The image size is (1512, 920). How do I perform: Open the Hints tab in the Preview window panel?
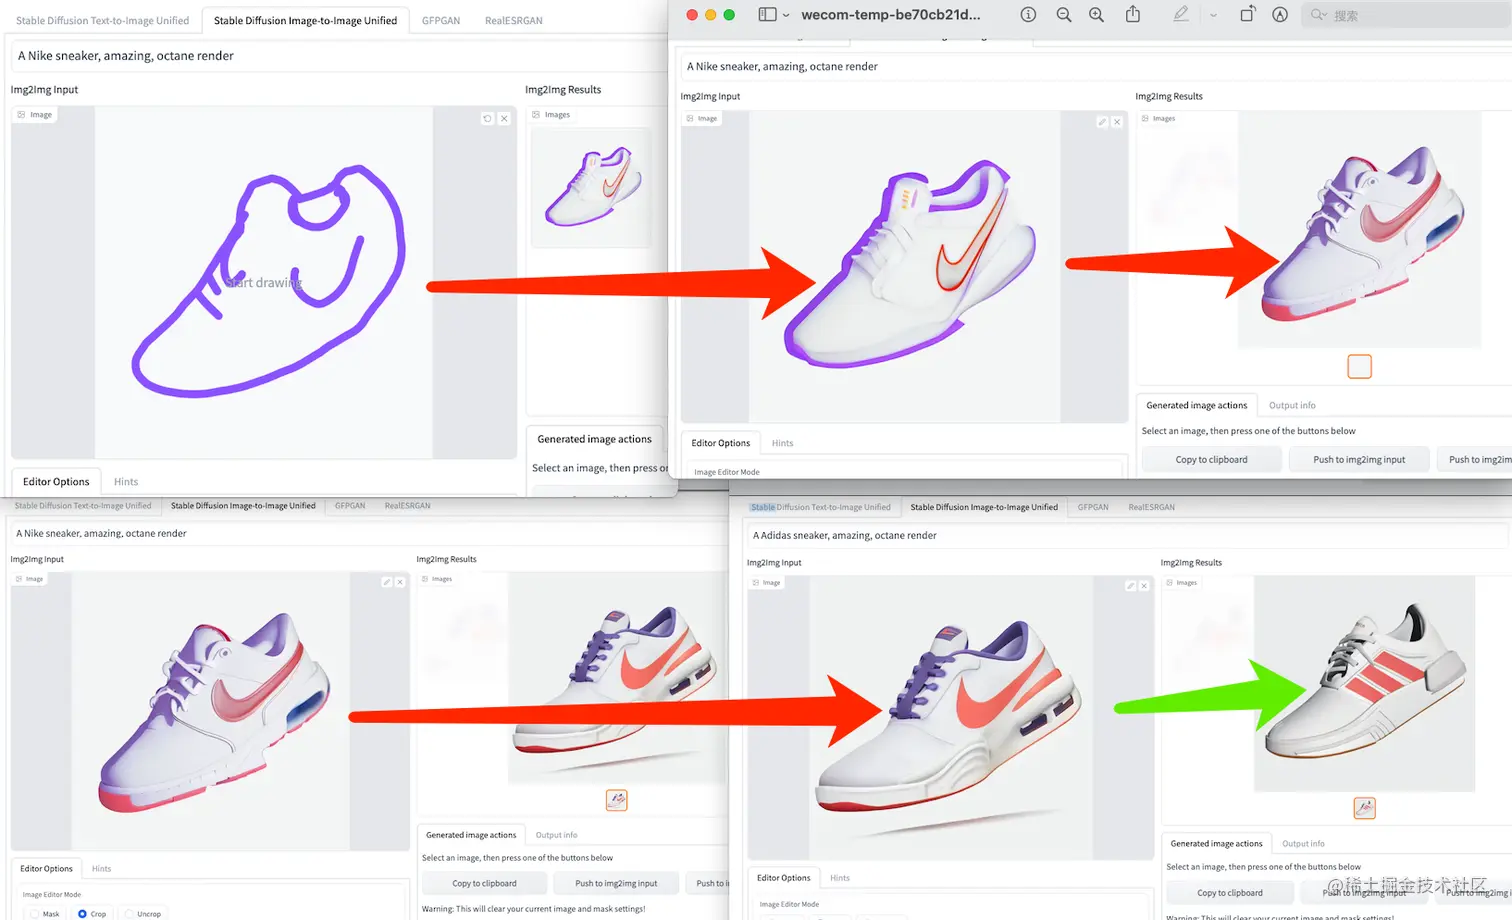(x=782, y=443)
